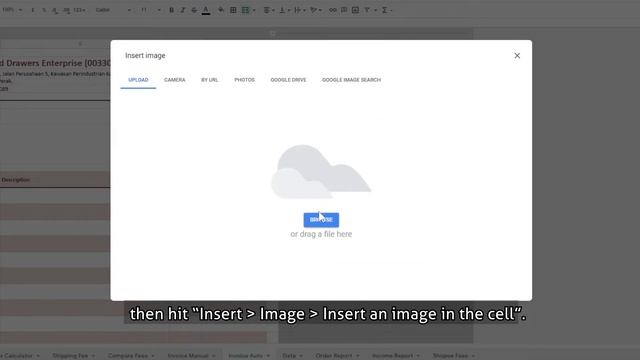Format as currency in toolbar
The image size is (640, 360).
[33, 10]
